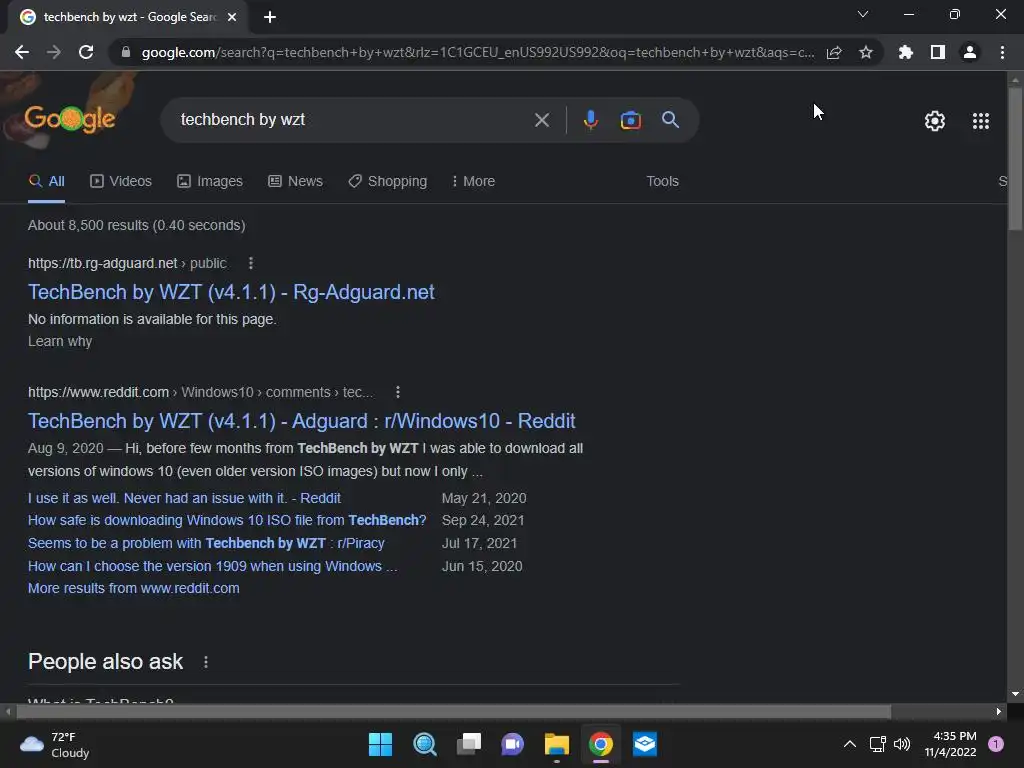Click the horizontal scrollbar thumb

[x=453, y=712]
